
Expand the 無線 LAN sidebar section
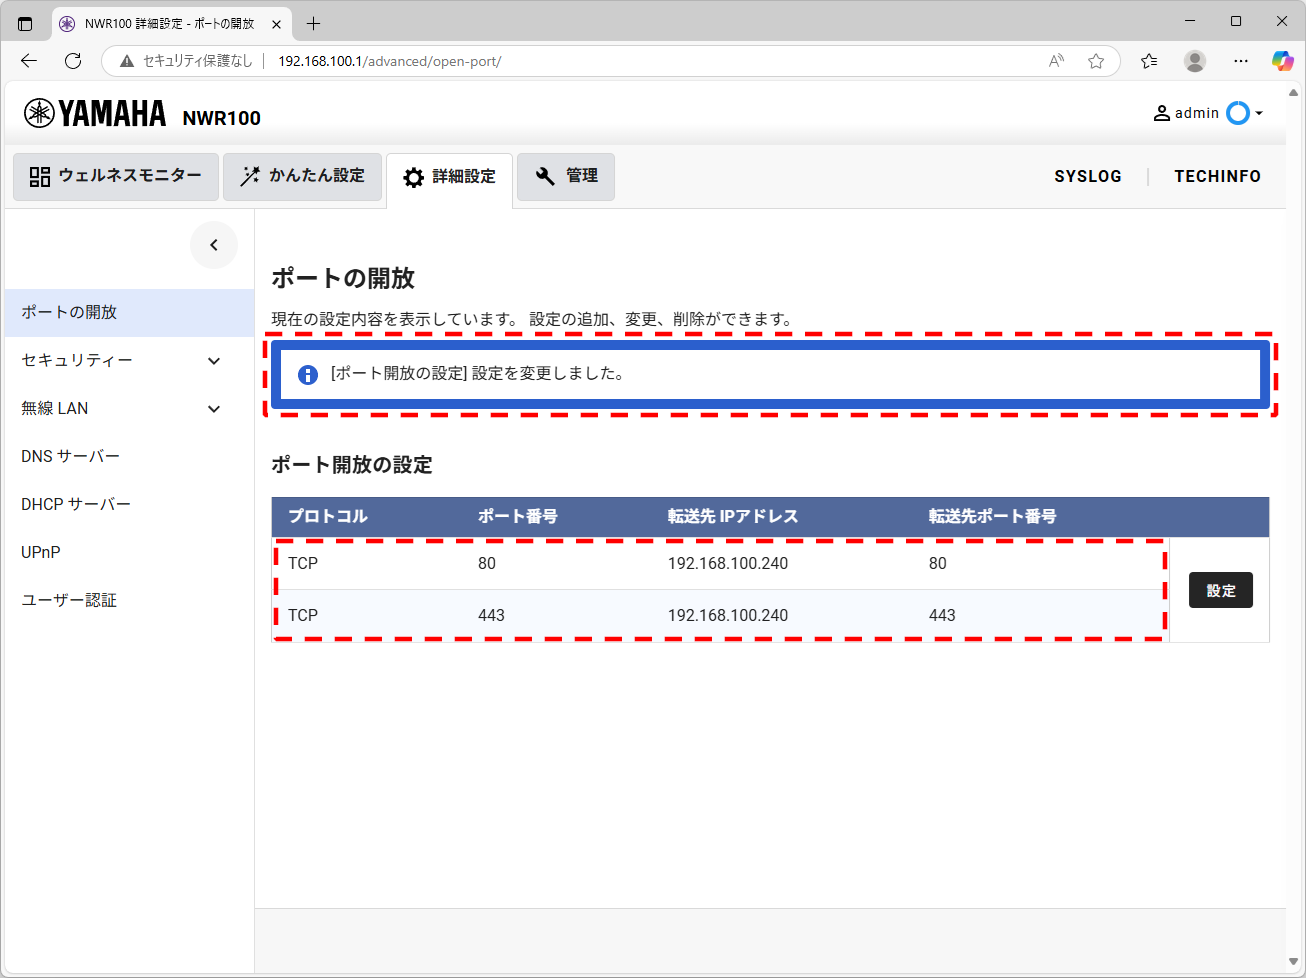[214, 409]
